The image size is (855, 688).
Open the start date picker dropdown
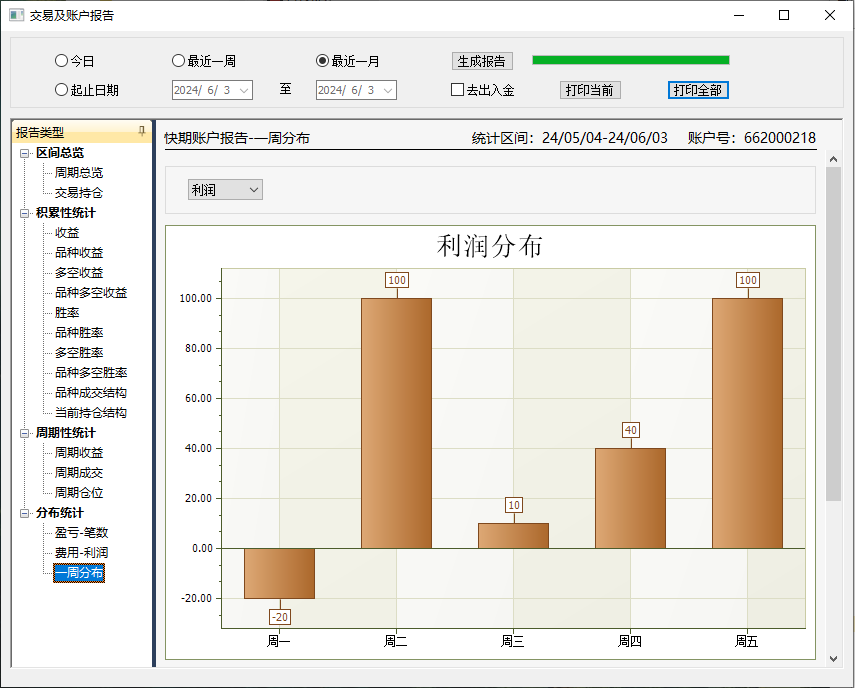pos(243,90)
